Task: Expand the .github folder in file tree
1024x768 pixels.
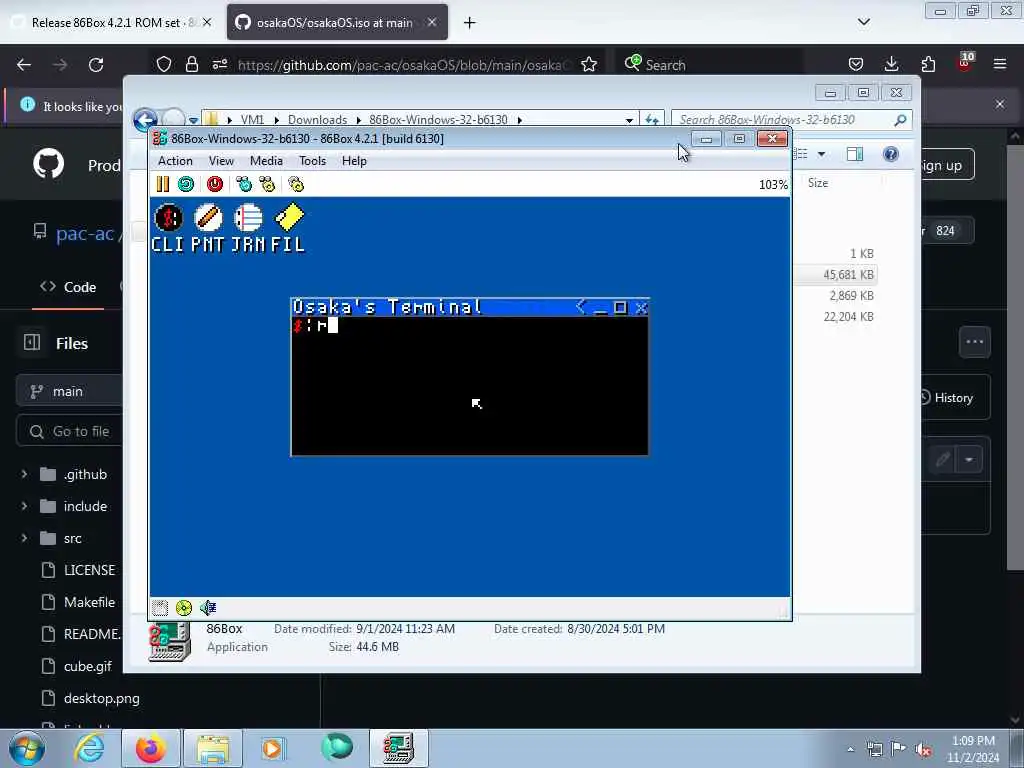Action: coord(24,474)
